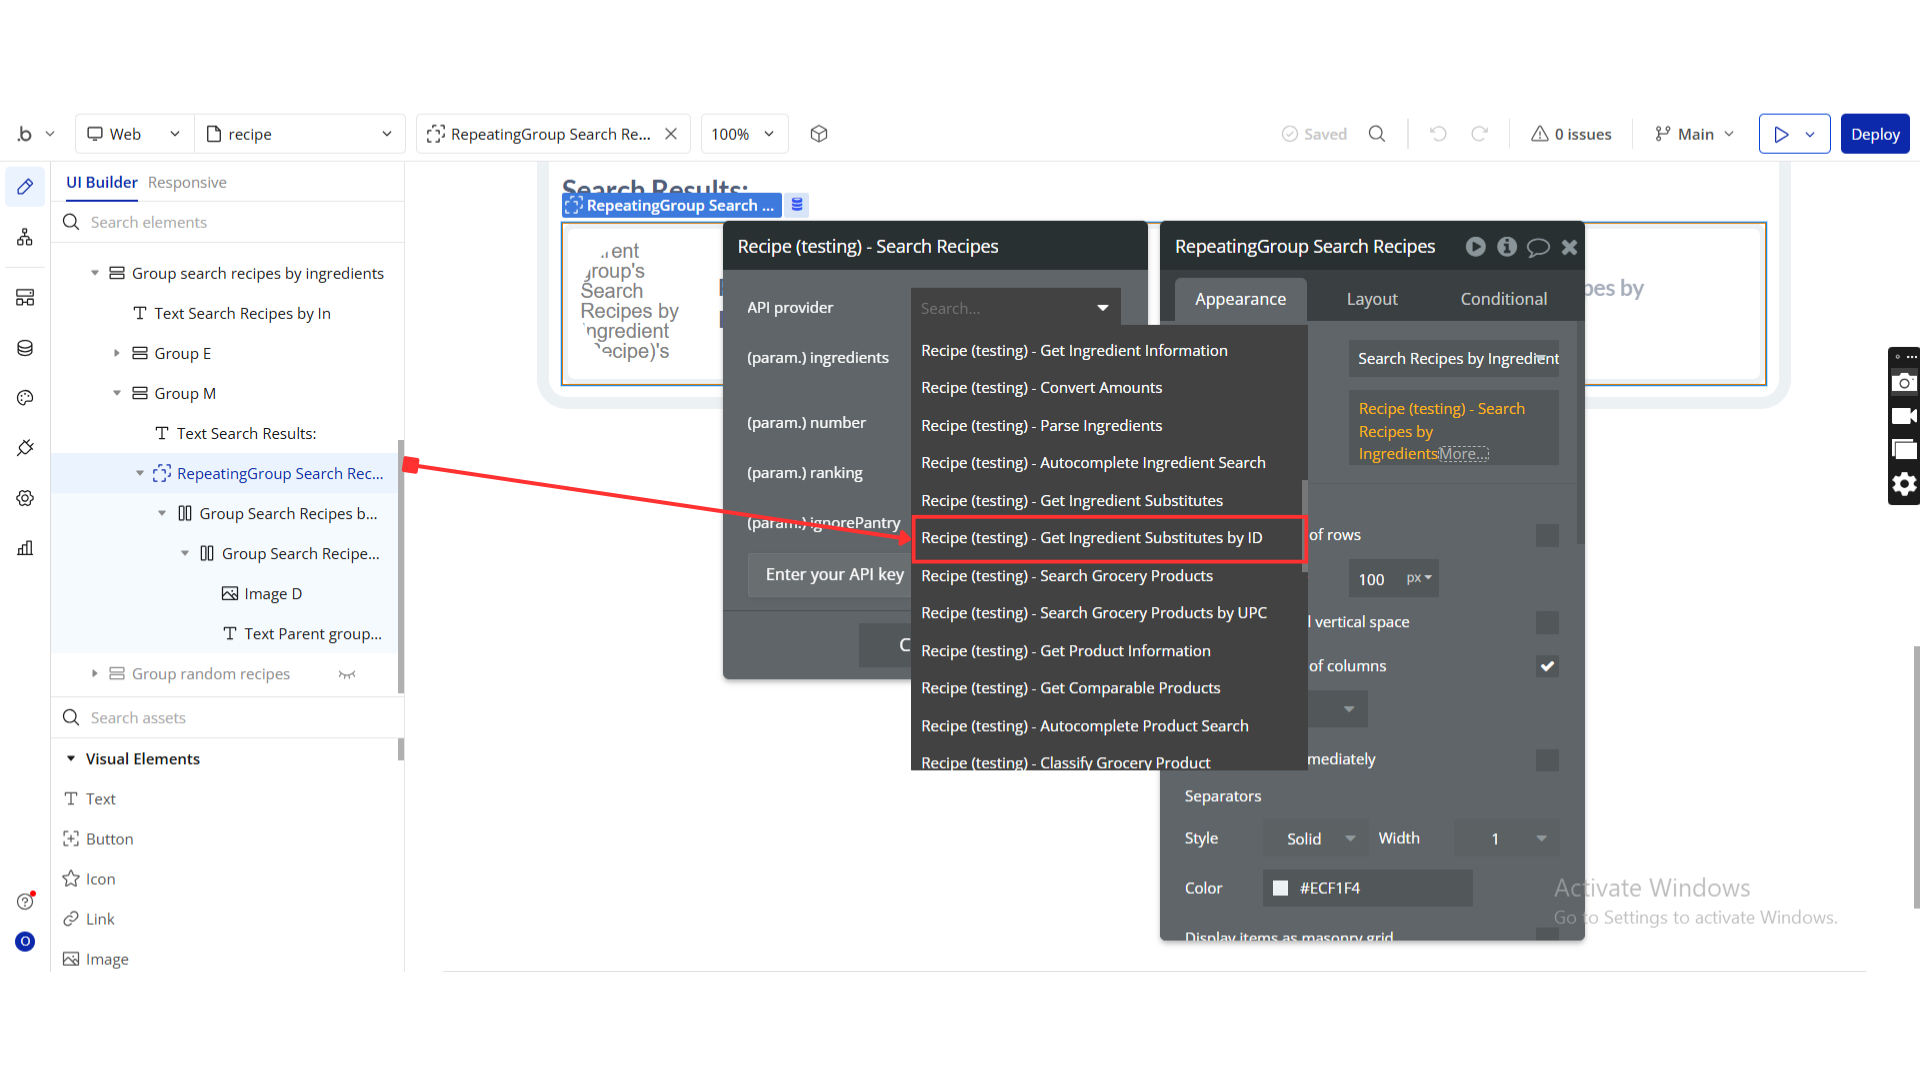Collapse the Group M tree item
Image resolution: width=1920 pixels, height=1080 pixels.
[x=117, y=393]
